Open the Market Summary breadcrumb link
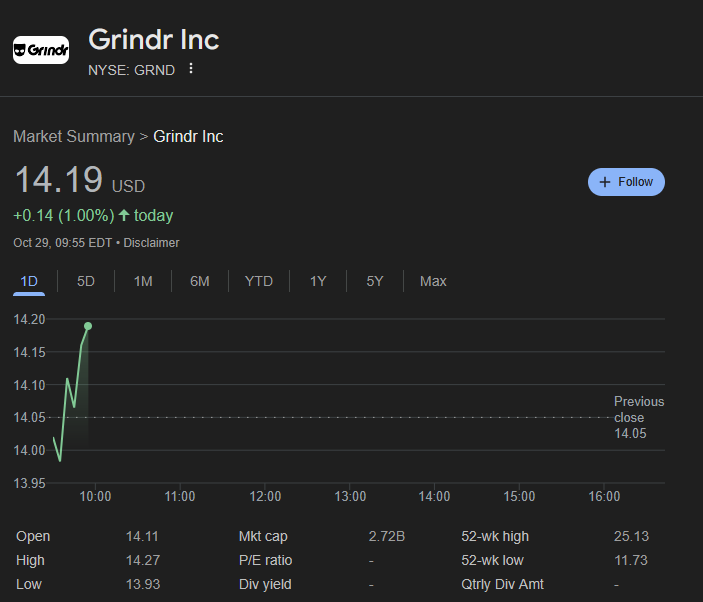The image size is (703, 602). tap(74, 136)
